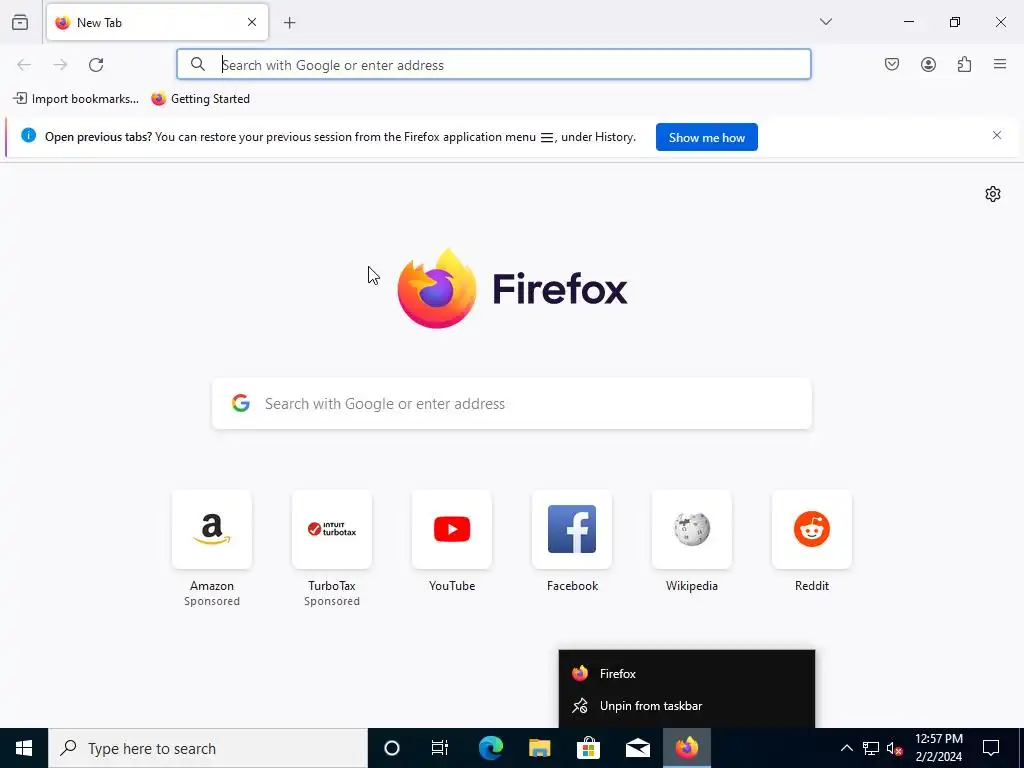Viewport: 1024px width, 768px height.
Task: Expand the list all tabs chevron
Action: point(826,22)
